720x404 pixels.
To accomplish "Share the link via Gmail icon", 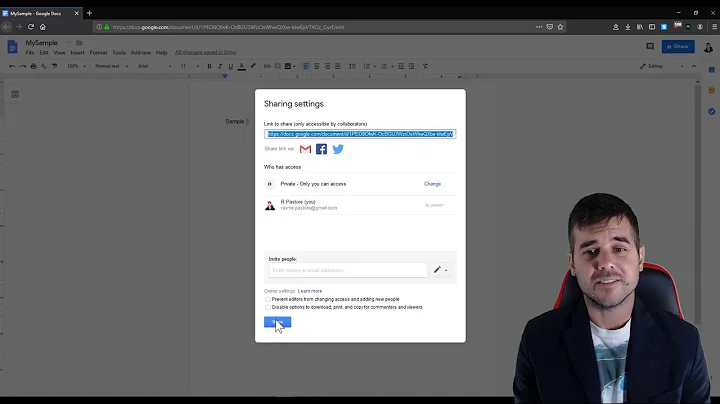I will [305, 149].
